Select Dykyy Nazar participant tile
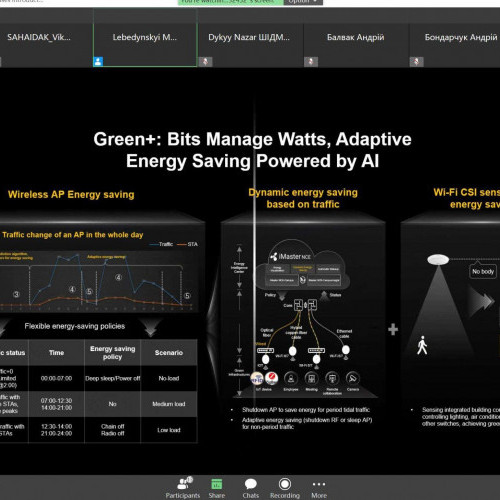The image size is (500, 500). pyautogui.click(x=251, y=45)
